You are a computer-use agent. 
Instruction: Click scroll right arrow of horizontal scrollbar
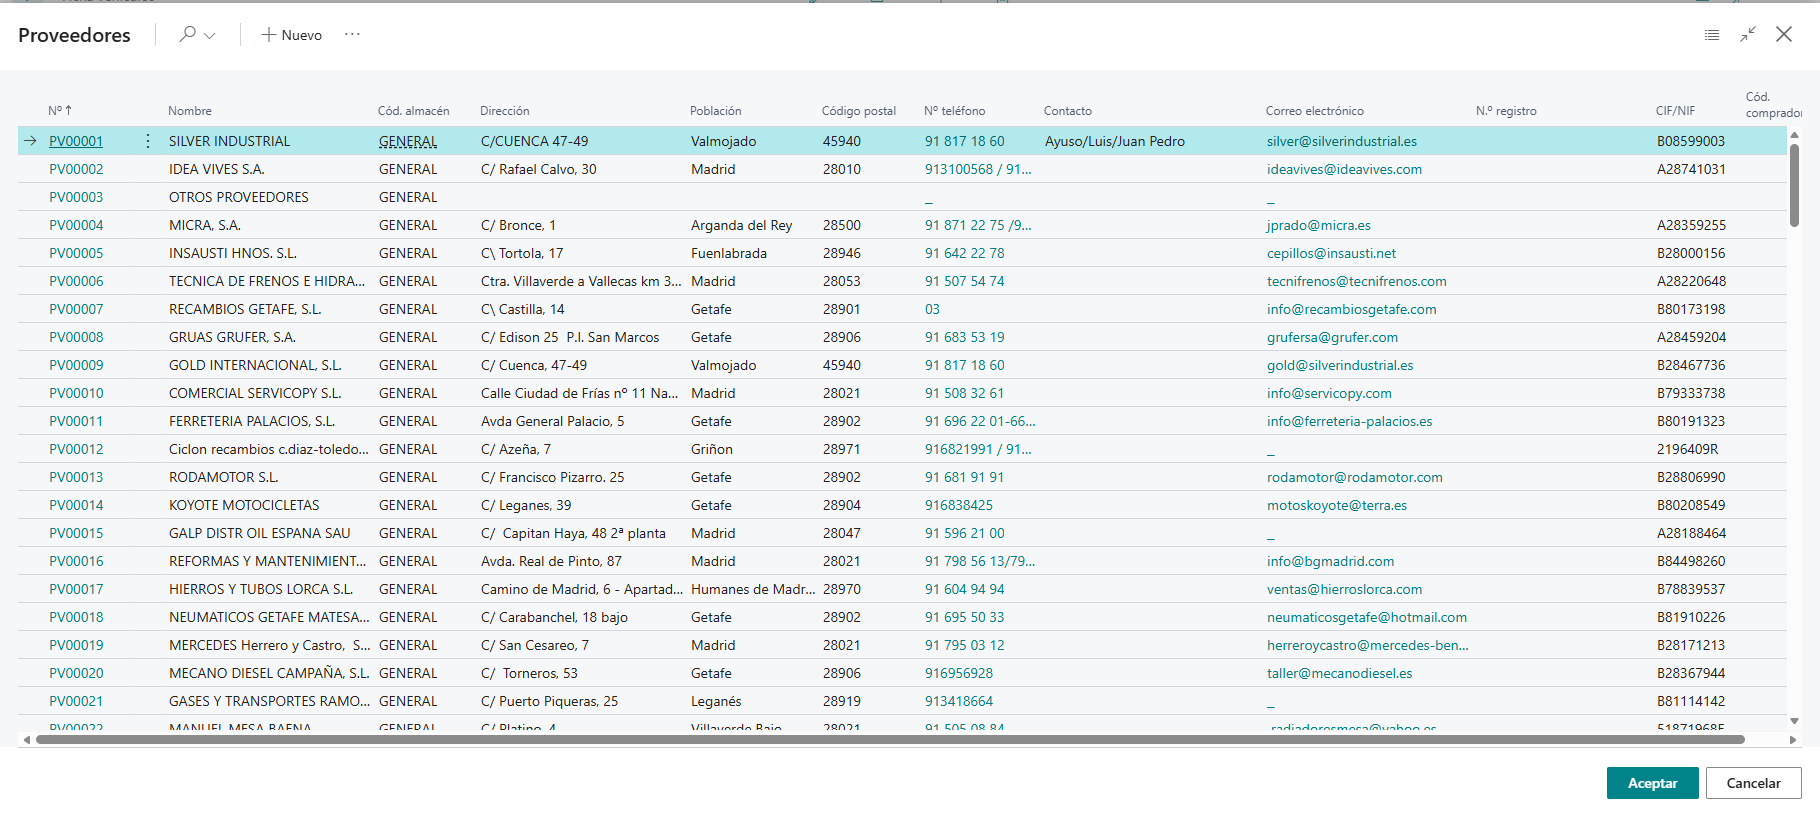click(x=1793, y=740)
